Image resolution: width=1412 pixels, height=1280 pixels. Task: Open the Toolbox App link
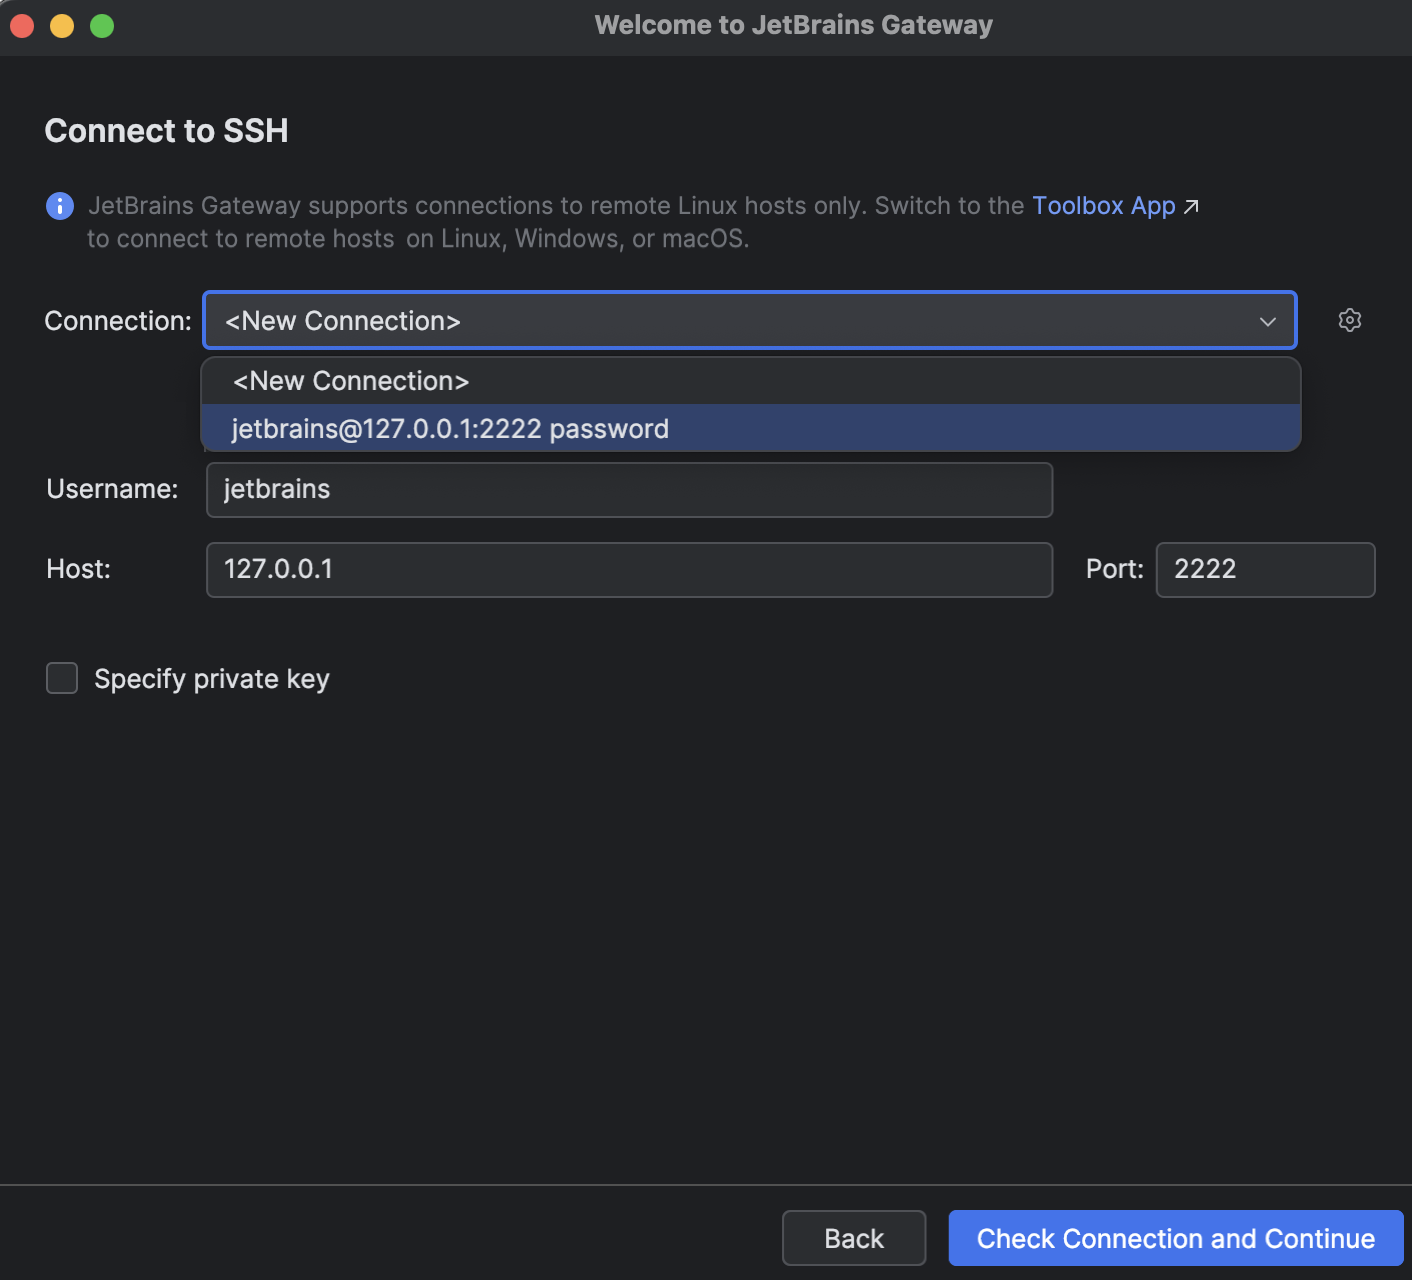point(1103,206)
